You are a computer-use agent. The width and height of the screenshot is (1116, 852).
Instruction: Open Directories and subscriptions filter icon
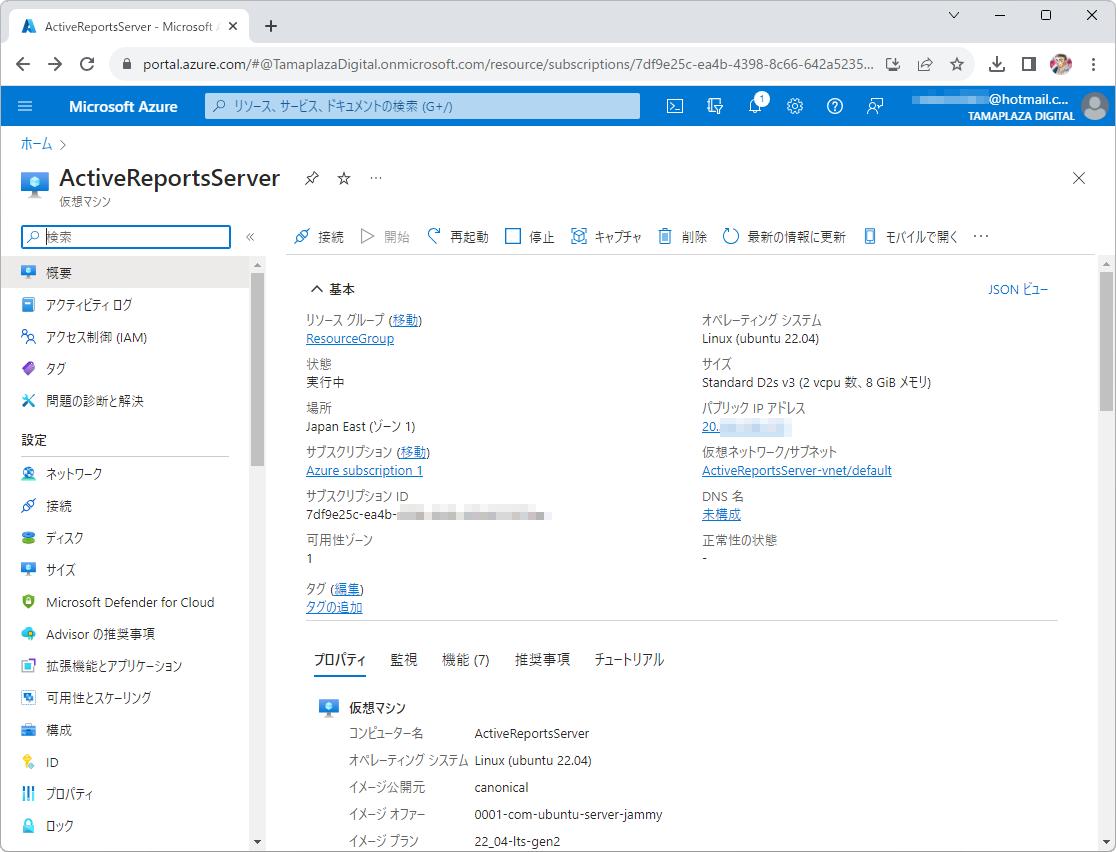pos(715,106)
